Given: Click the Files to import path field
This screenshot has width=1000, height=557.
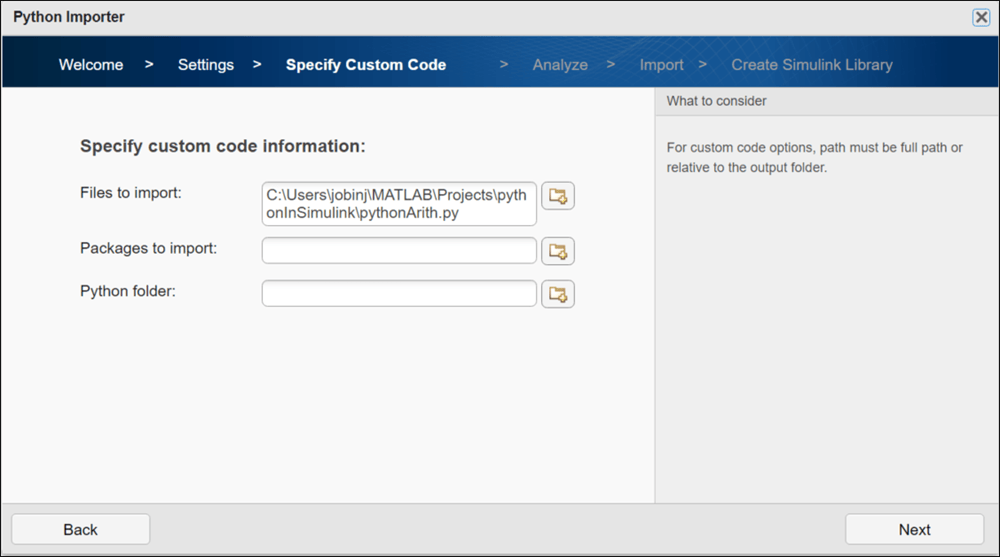Looking at the screenshot, I should tap(399, 204).
